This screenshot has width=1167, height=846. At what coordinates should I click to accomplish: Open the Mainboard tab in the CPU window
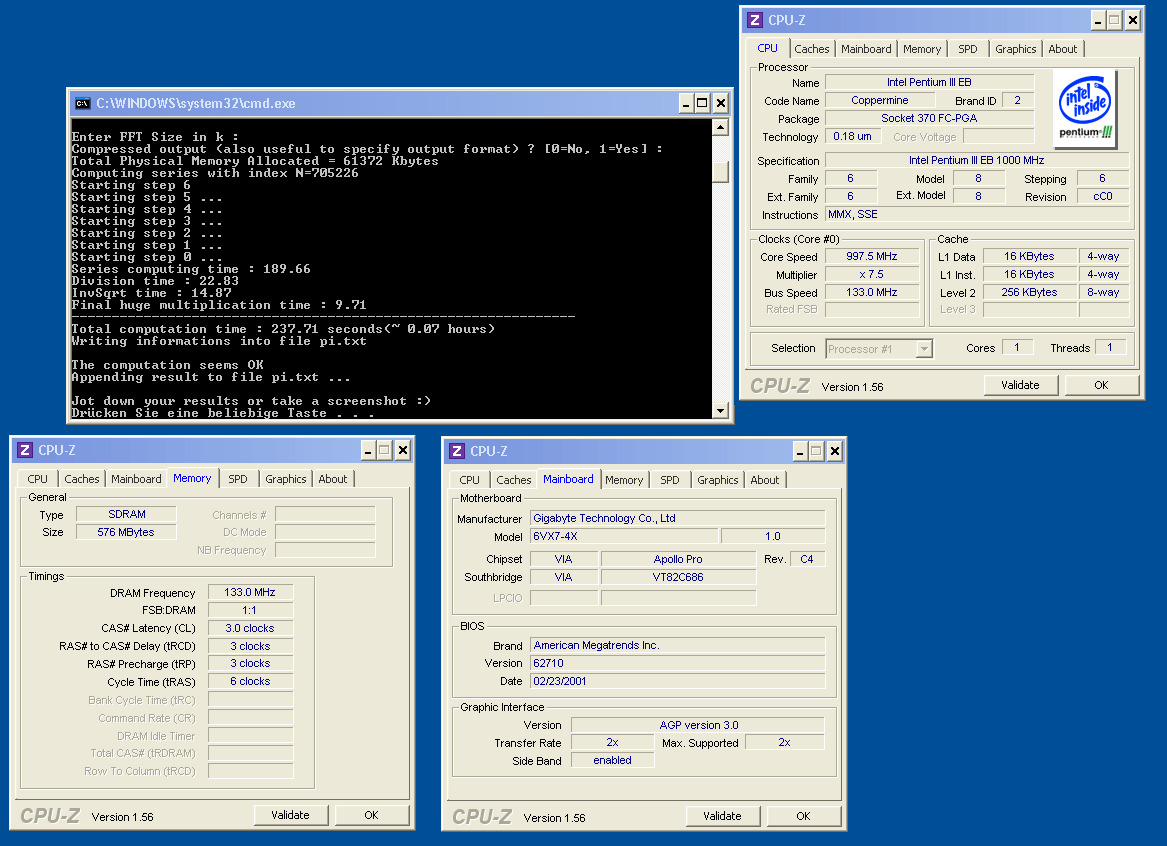pos(866,49)
